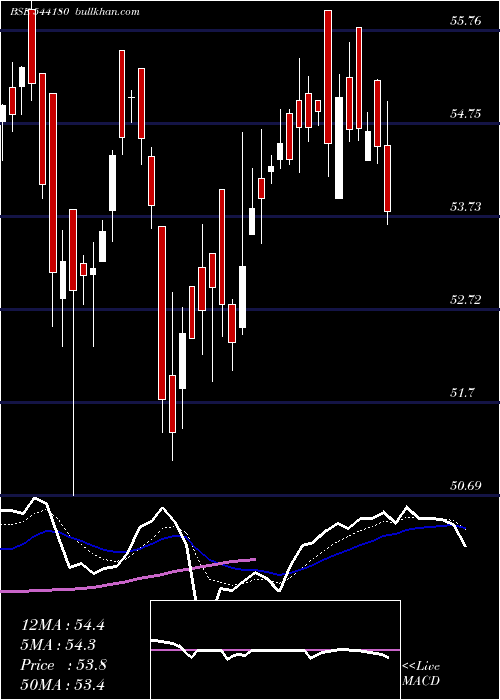Click the 54.75 price axis label

[466, 114]
